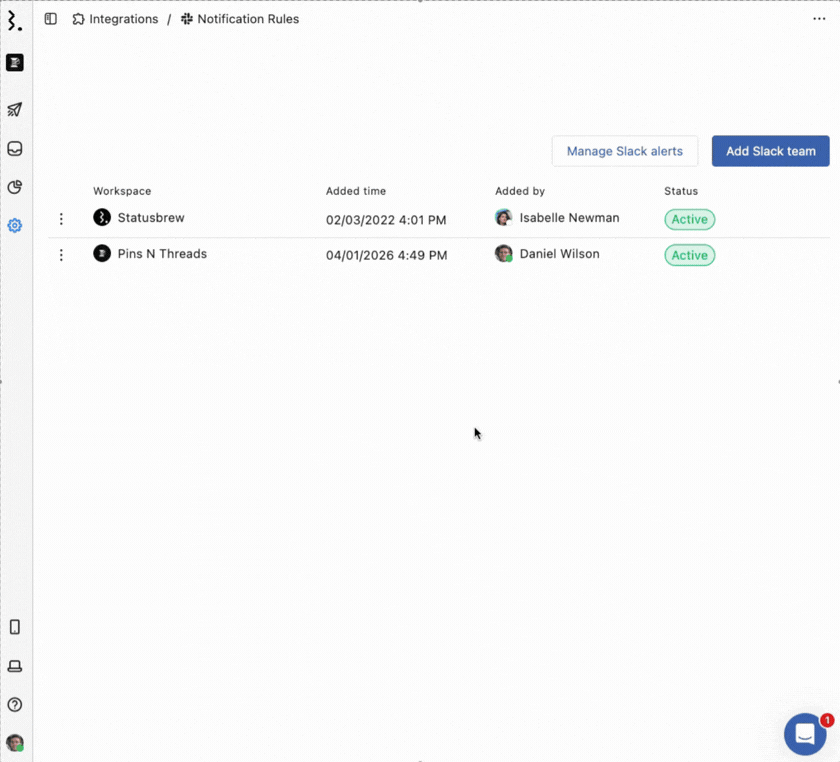Open the kebab menu for Statusbrew workspace
This screenshot has height=762, width=840.
(61, 218)
